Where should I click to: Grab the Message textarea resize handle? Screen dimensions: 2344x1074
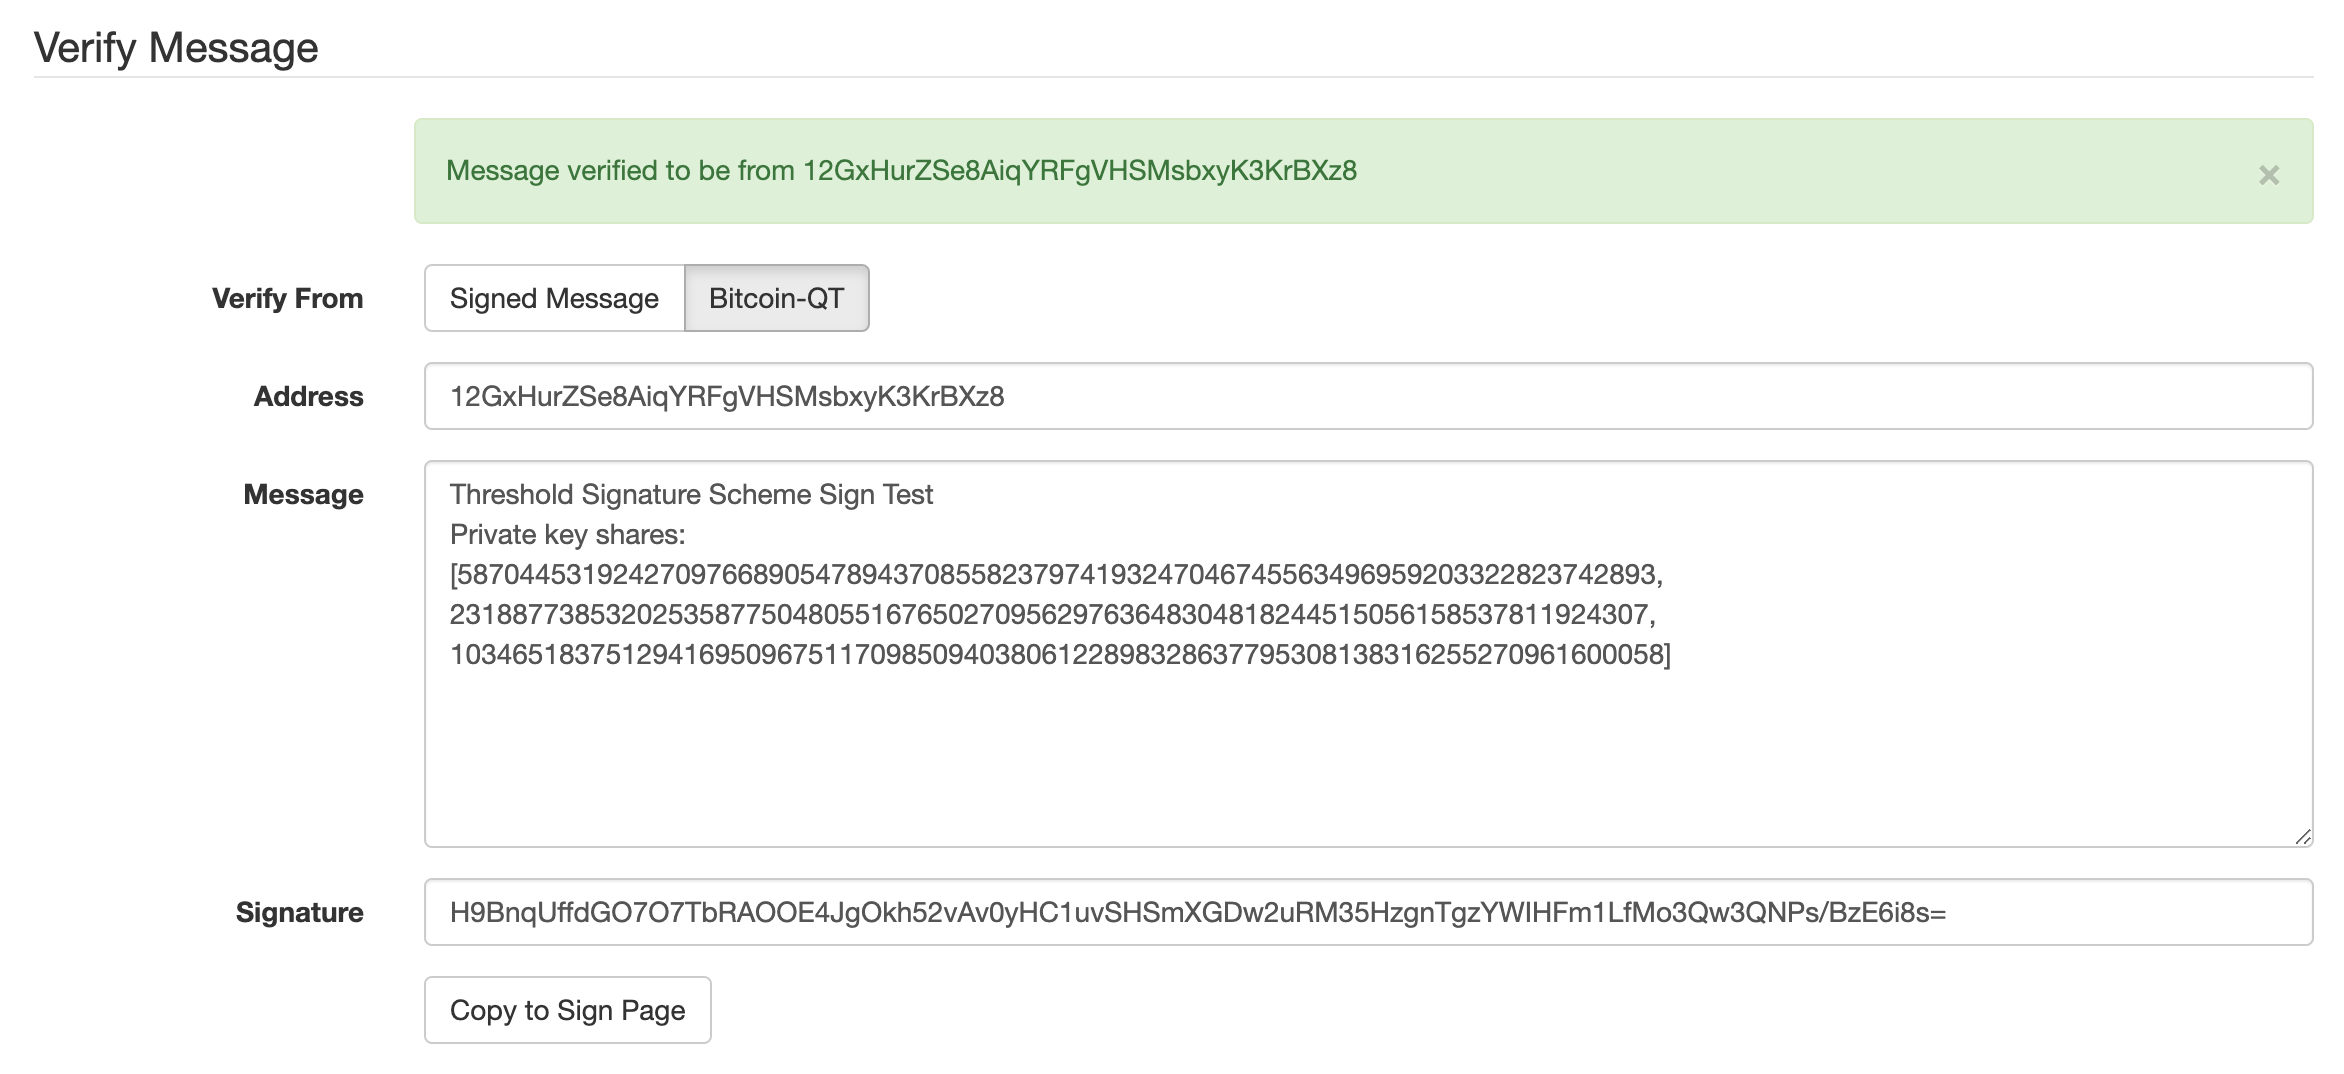click(2302, 837)
